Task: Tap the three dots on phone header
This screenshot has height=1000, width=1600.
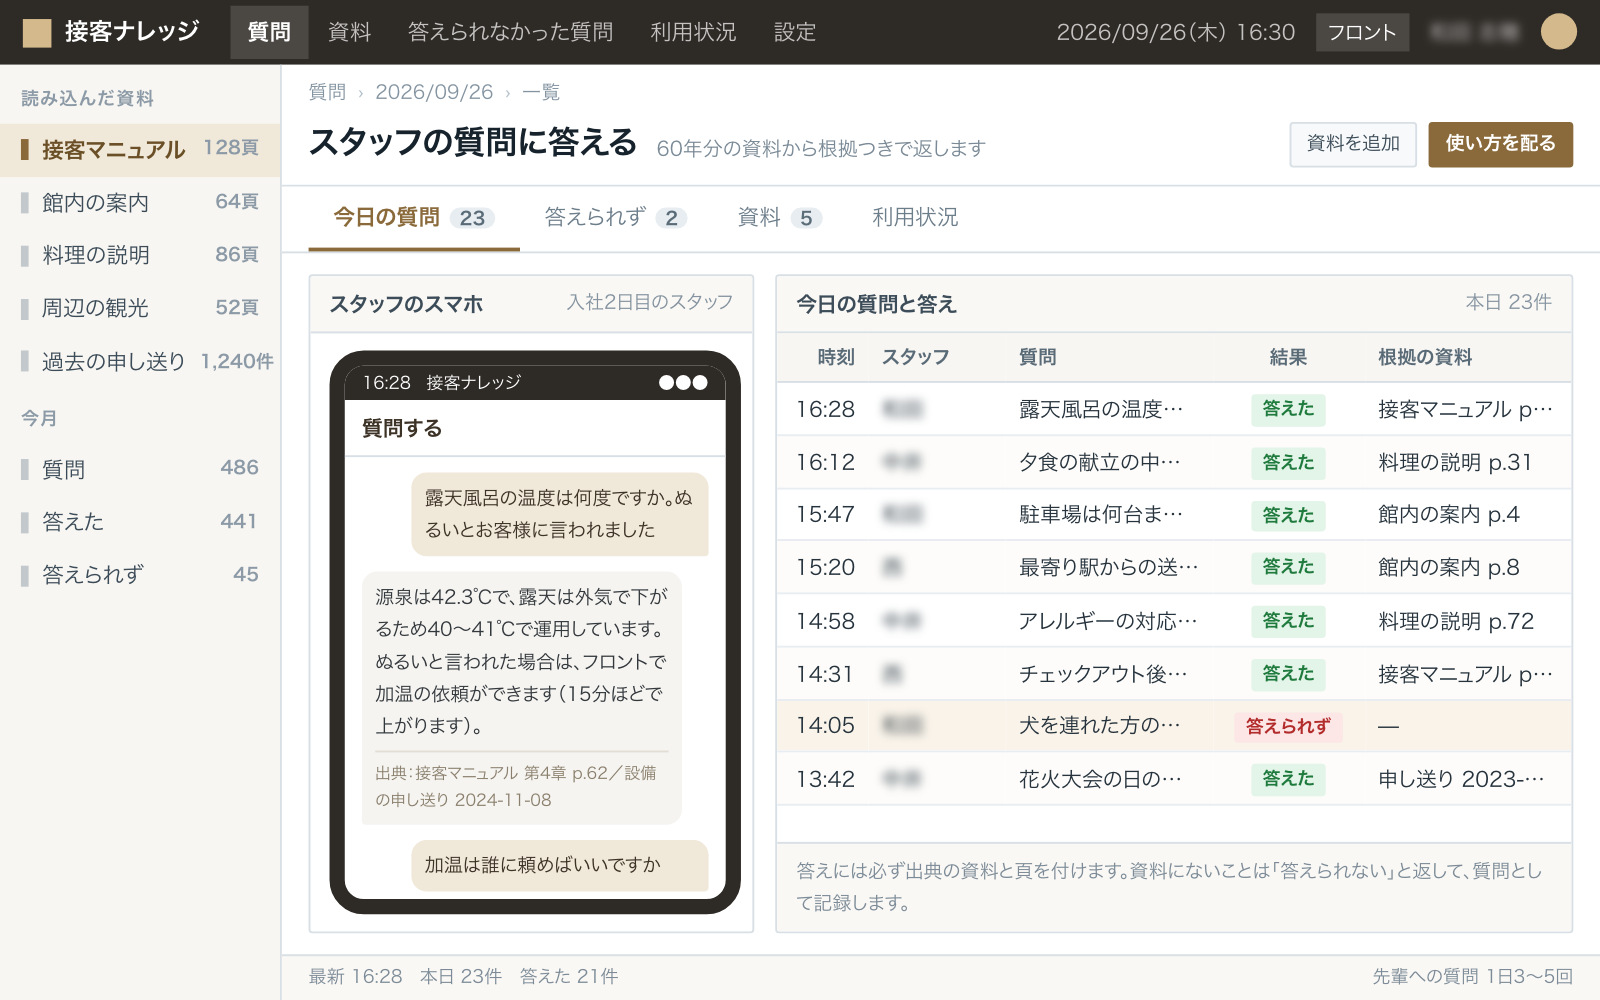Action: [x=683, y=382]
